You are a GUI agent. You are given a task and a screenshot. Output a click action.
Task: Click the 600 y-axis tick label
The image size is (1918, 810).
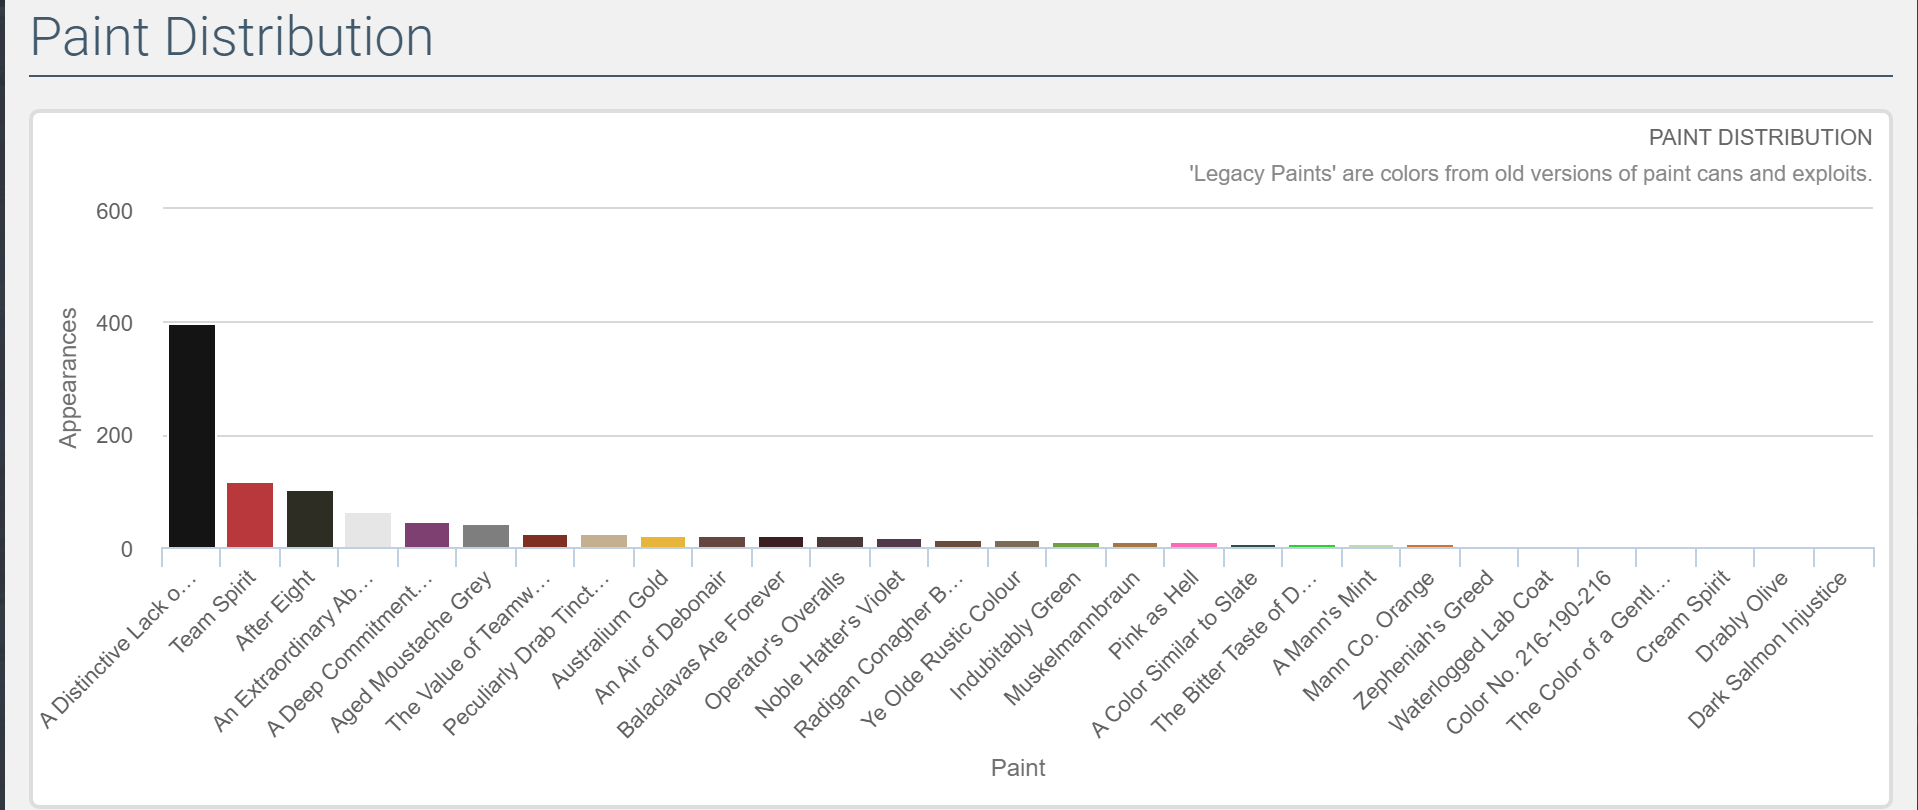click(114, 211)
